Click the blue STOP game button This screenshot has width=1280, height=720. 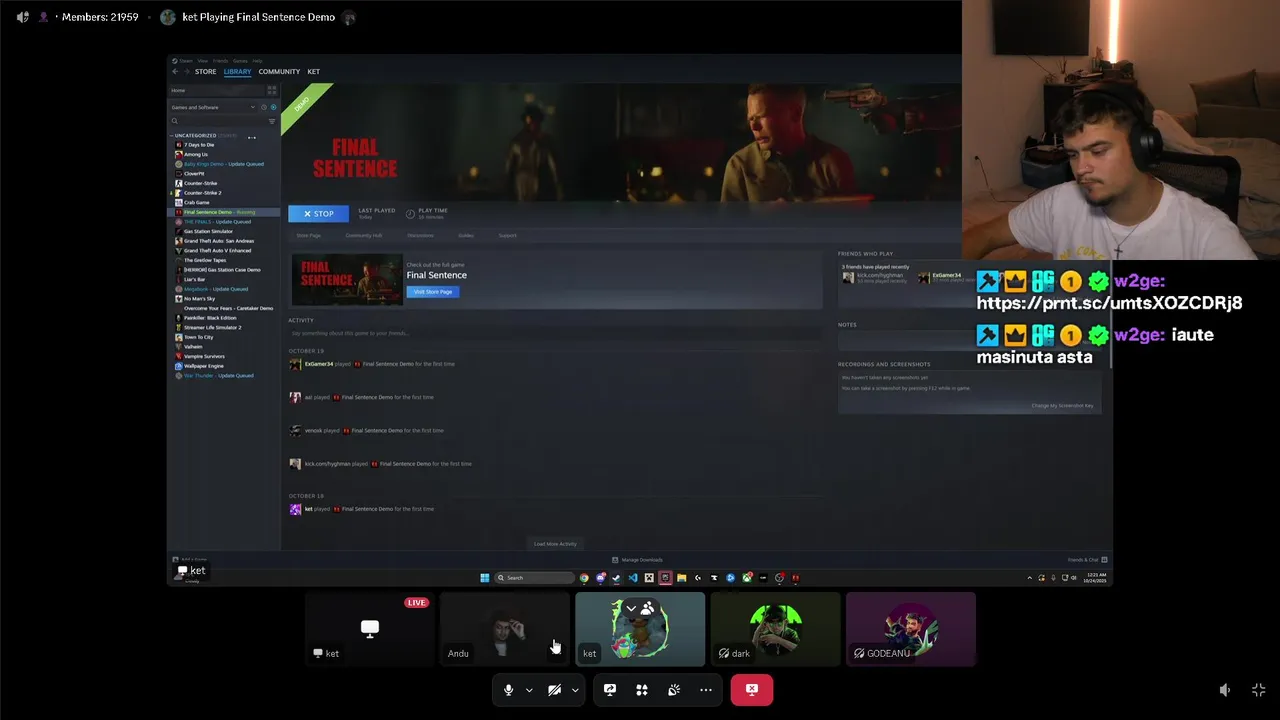point(318,213)
